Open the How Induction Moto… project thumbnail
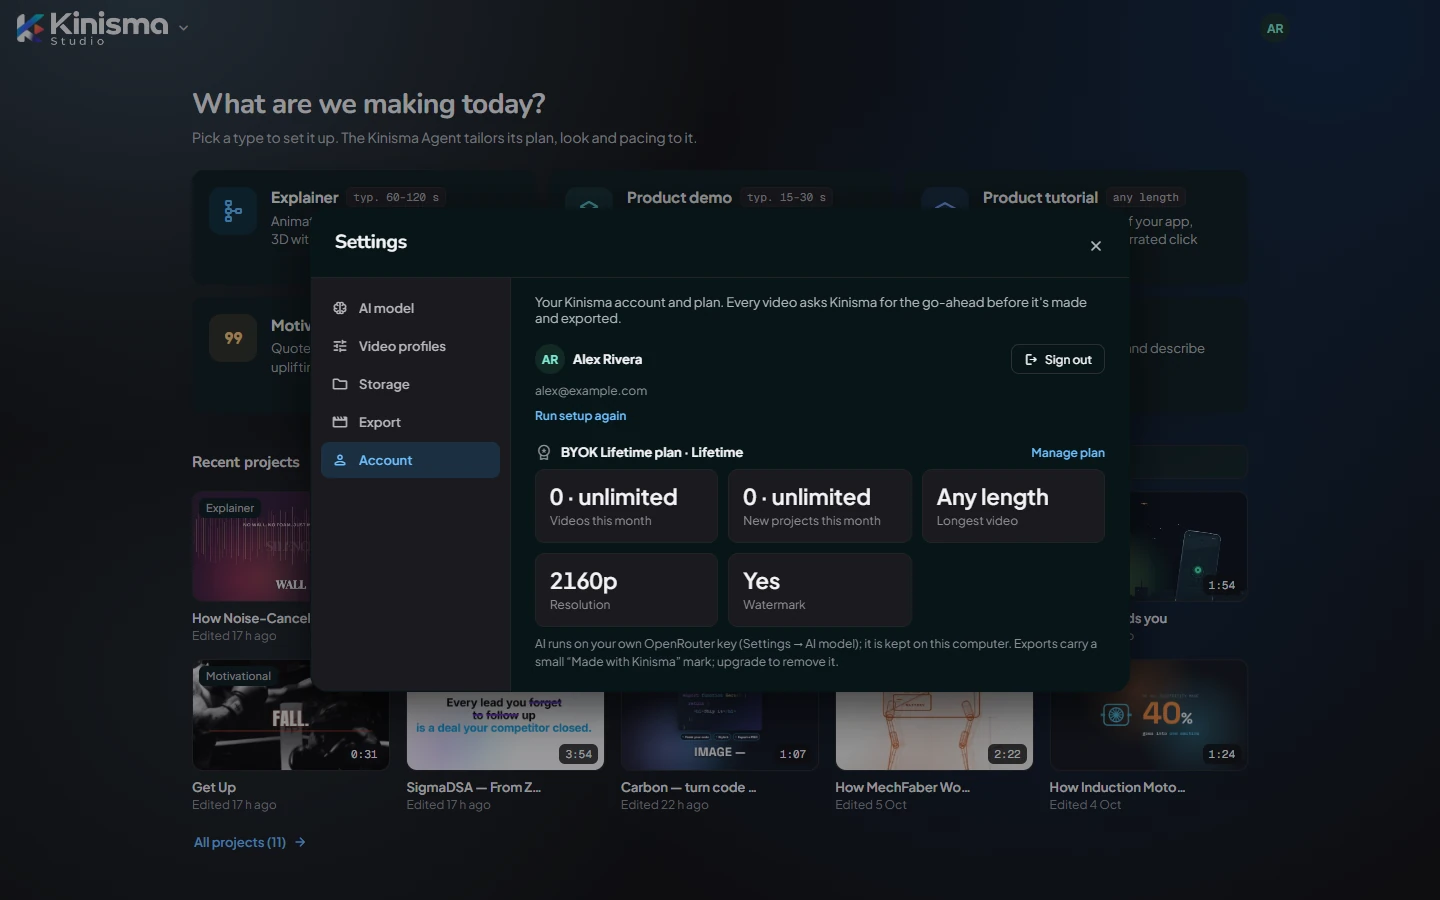 pyautogui.click(x=1148, y=715)
